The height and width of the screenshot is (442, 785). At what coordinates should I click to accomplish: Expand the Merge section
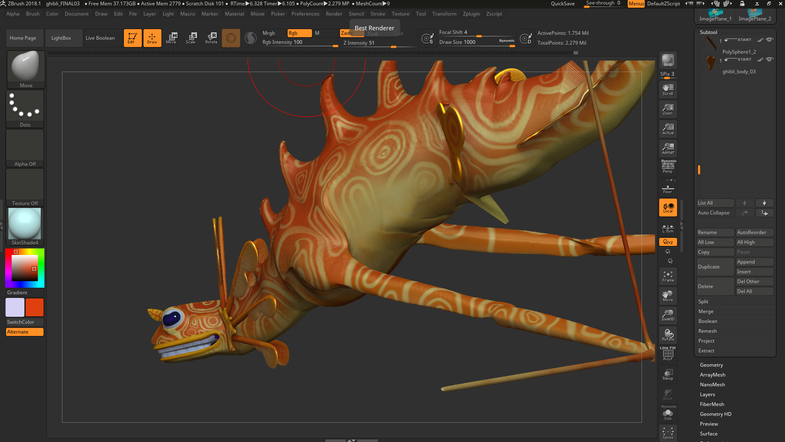click(706, 311)
